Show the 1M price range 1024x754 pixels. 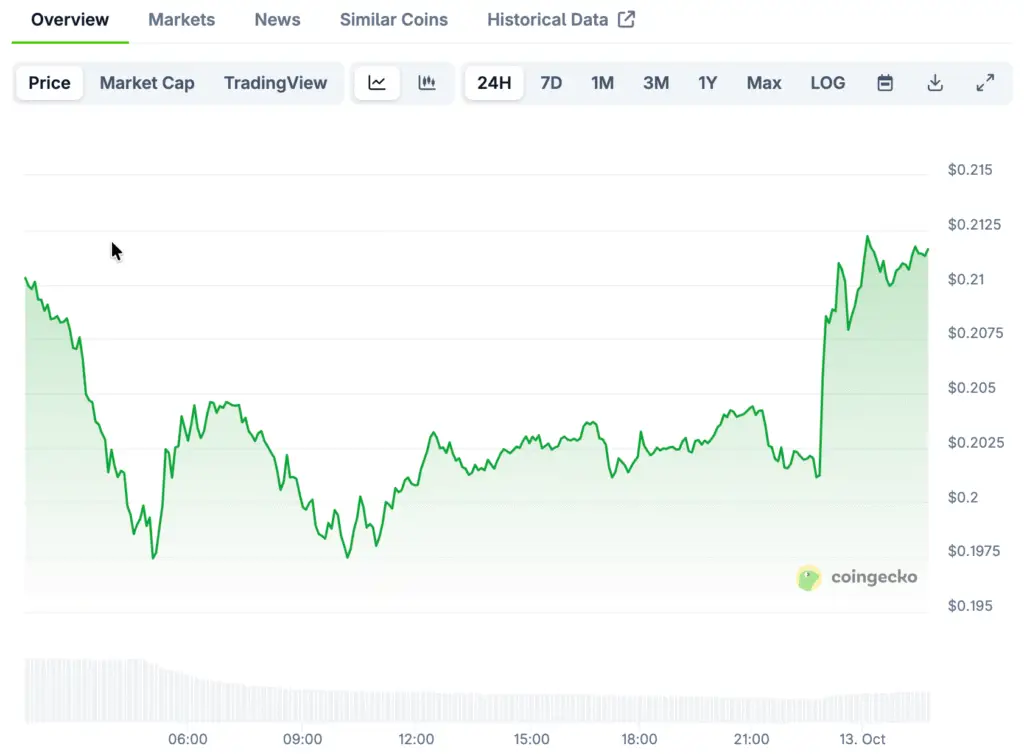coord(602,83)
